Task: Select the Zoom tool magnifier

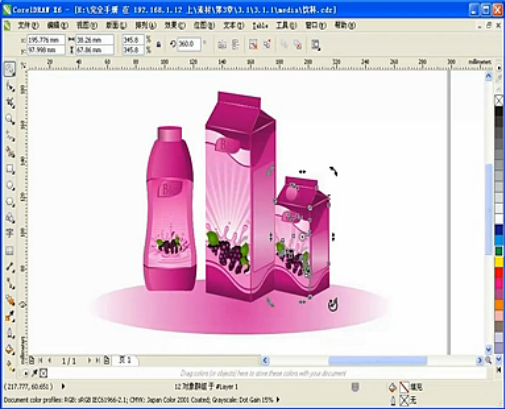Action: coord(10,119)
